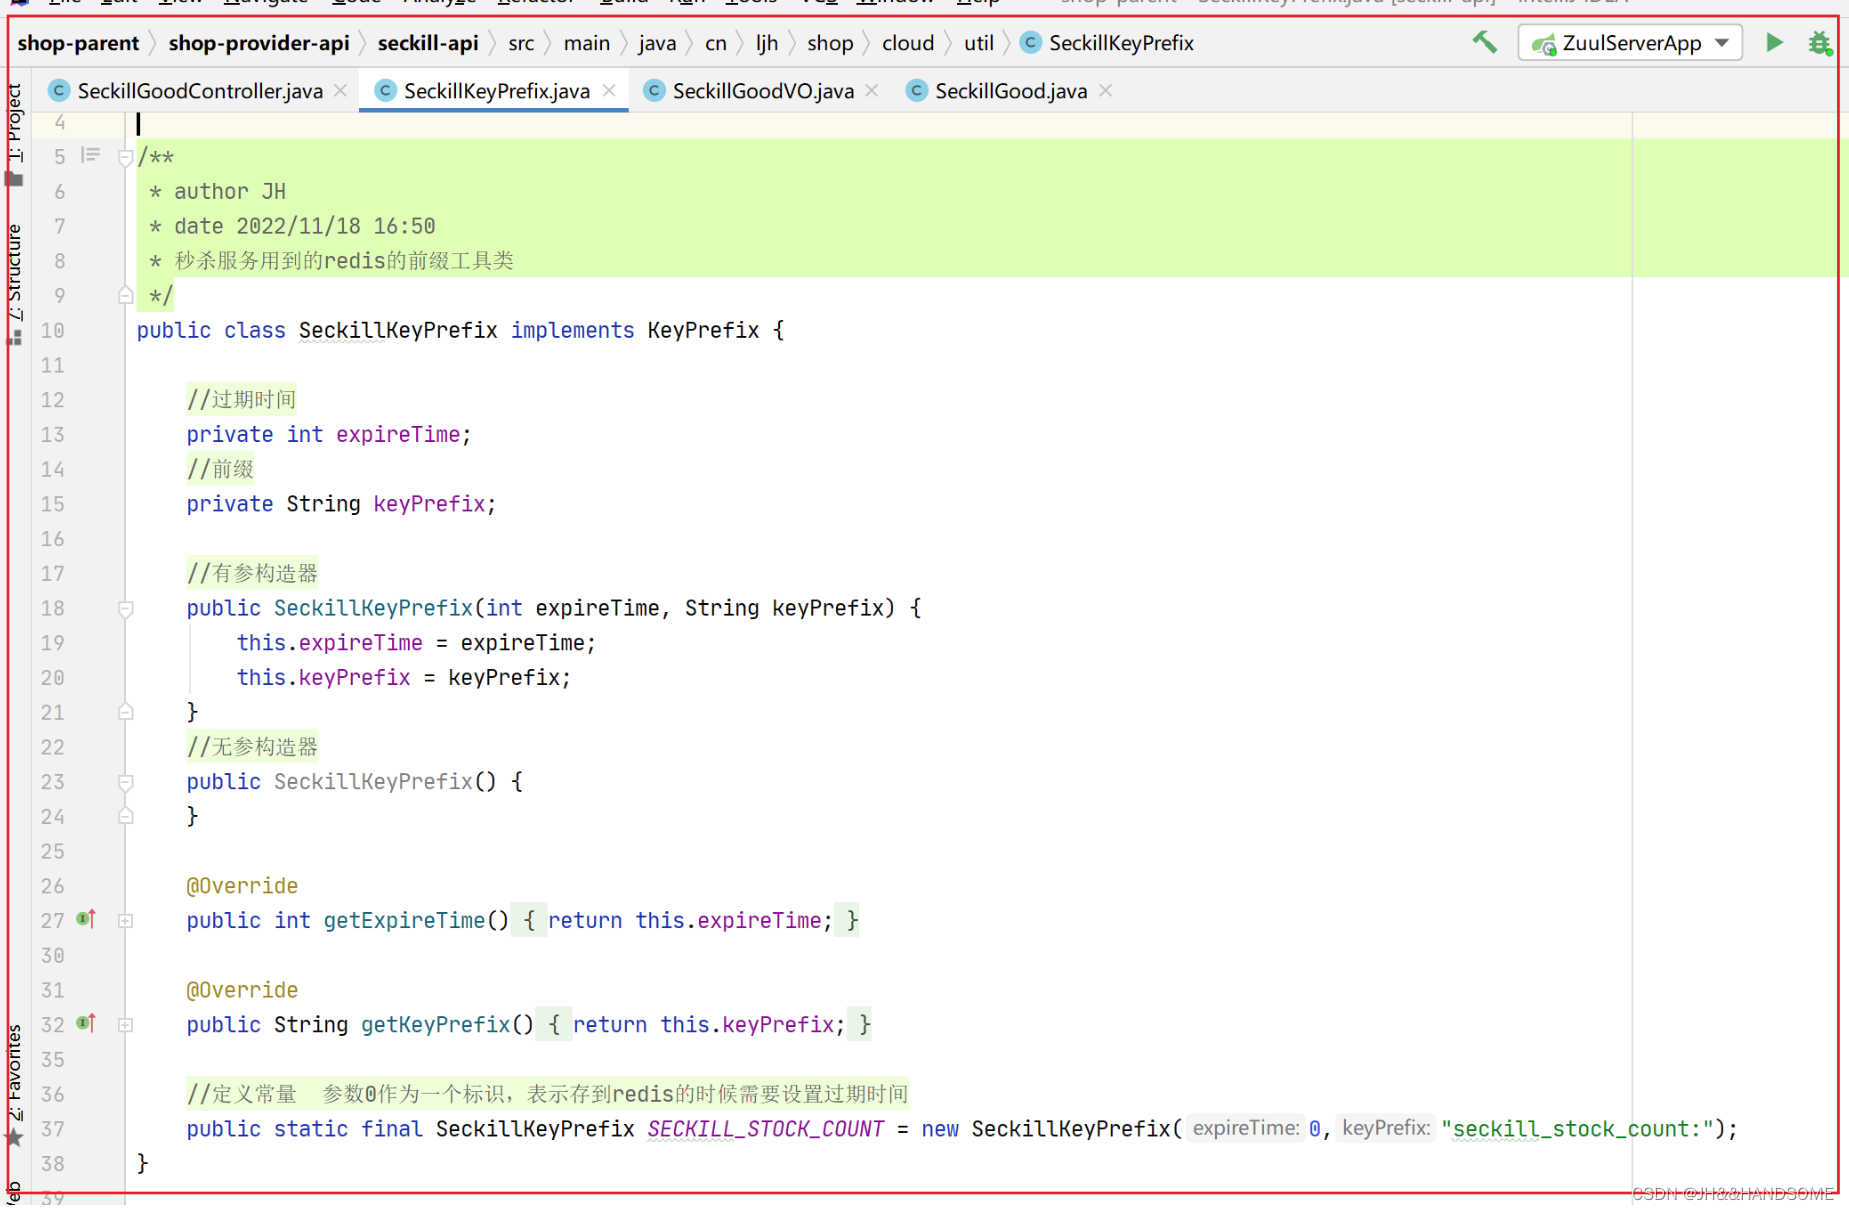Click line number 10 in the gutter
The image size is (1849, 1210).
pyautogui.click(x=53, y=330)
